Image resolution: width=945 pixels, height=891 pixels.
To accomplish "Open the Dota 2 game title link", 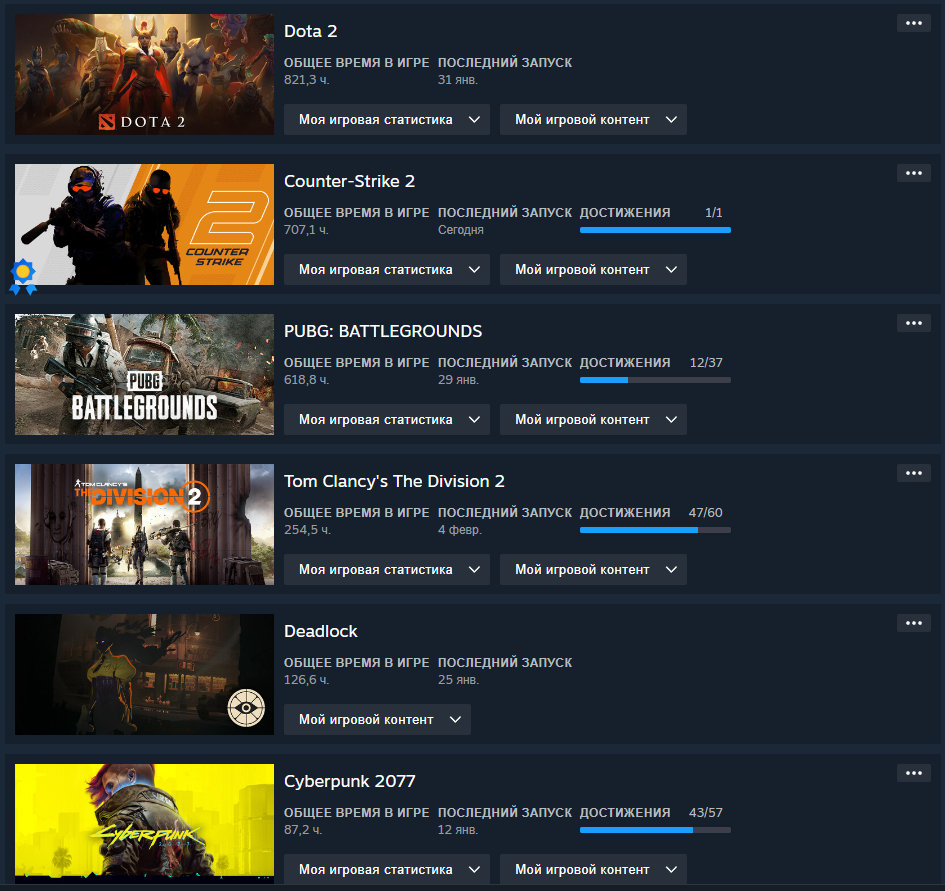I will (310, 31).
